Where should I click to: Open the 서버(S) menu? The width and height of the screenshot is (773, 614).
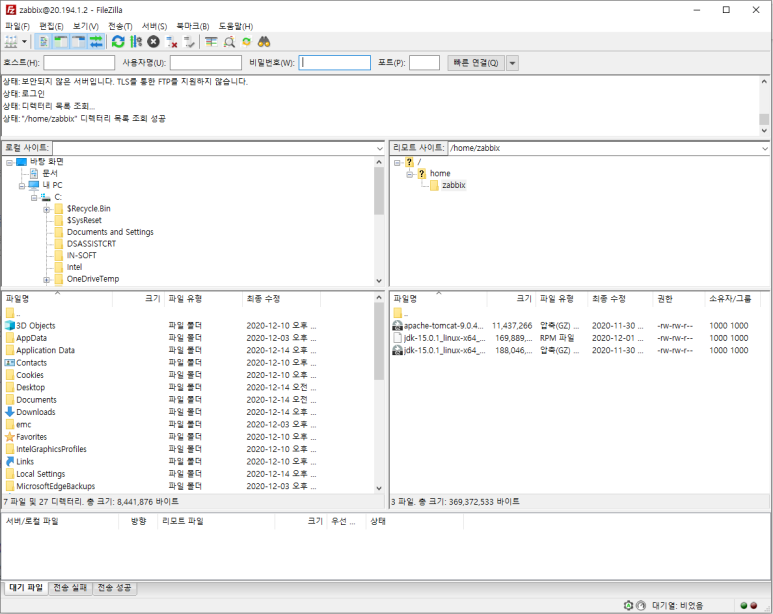pyautogui.click(x=154, y=26)
